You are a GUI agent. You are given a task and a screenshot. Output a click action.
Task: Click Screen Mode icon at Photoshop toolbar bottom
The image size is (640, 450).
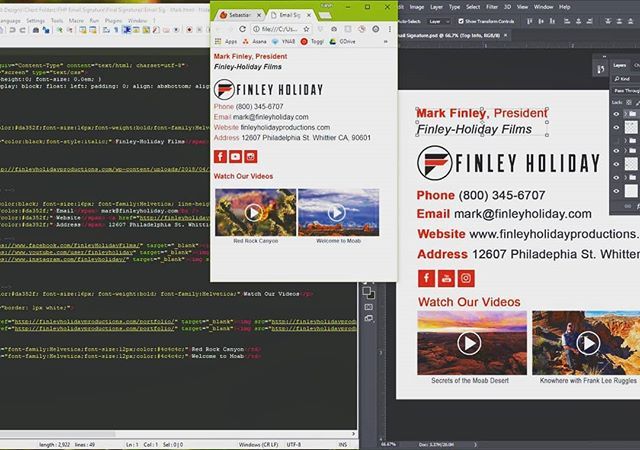369,319
